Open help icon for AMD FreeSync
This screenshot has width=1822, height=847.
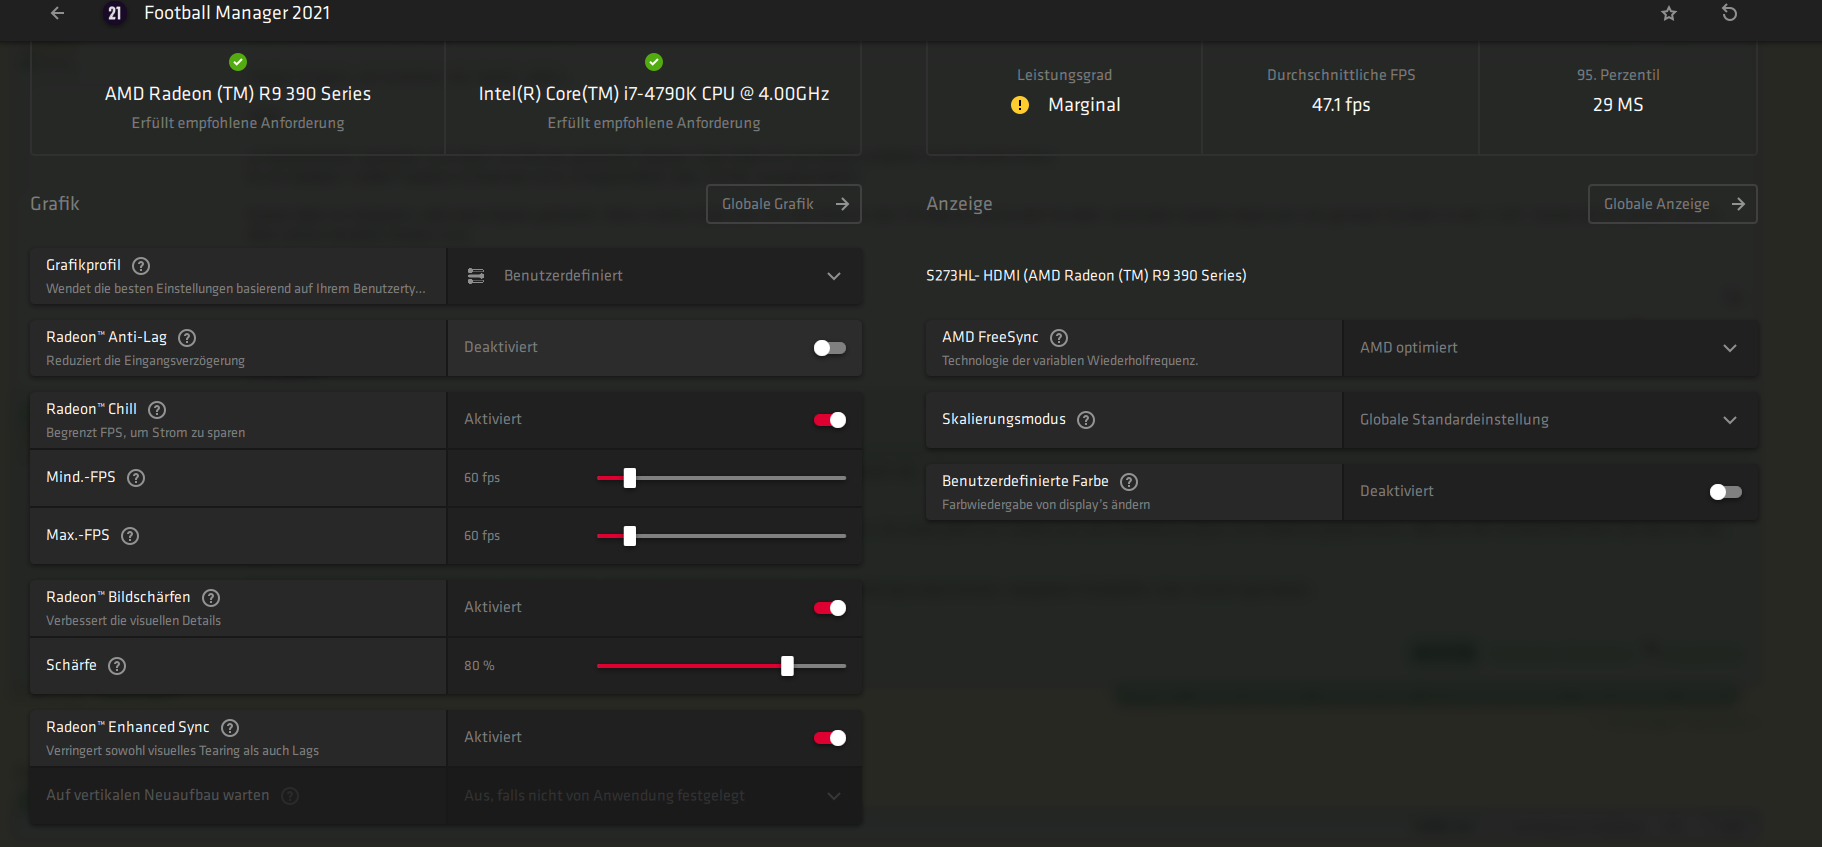pos(1059,338)
